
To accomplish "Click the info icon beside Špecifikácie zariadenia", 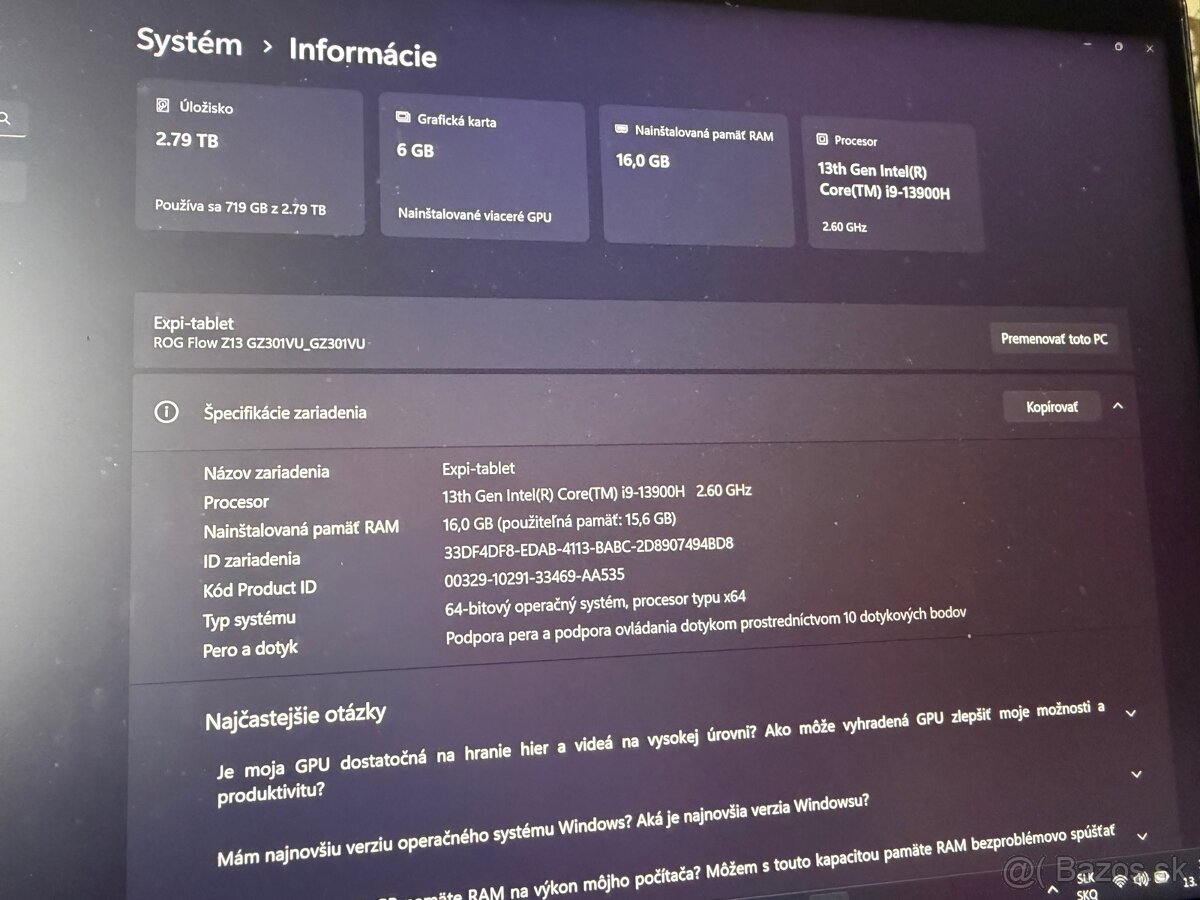I will (167, 412).
